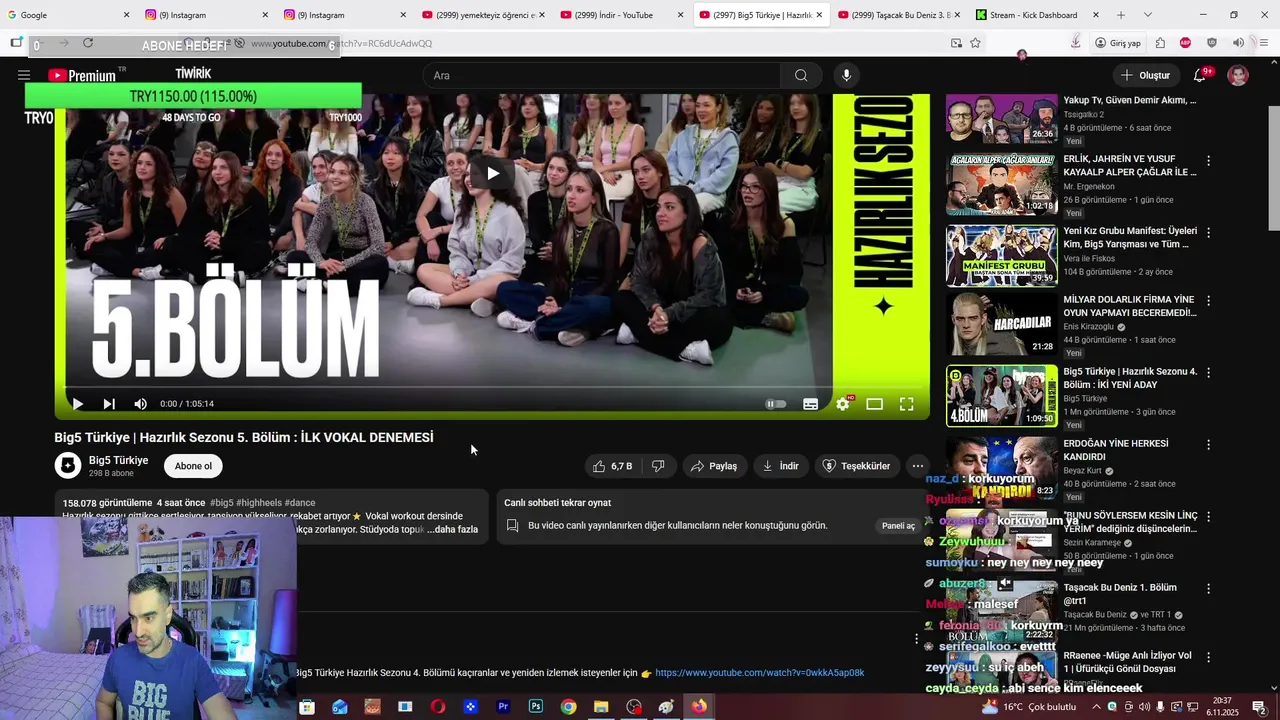Enter fullscreen mode

coord(907,404)
